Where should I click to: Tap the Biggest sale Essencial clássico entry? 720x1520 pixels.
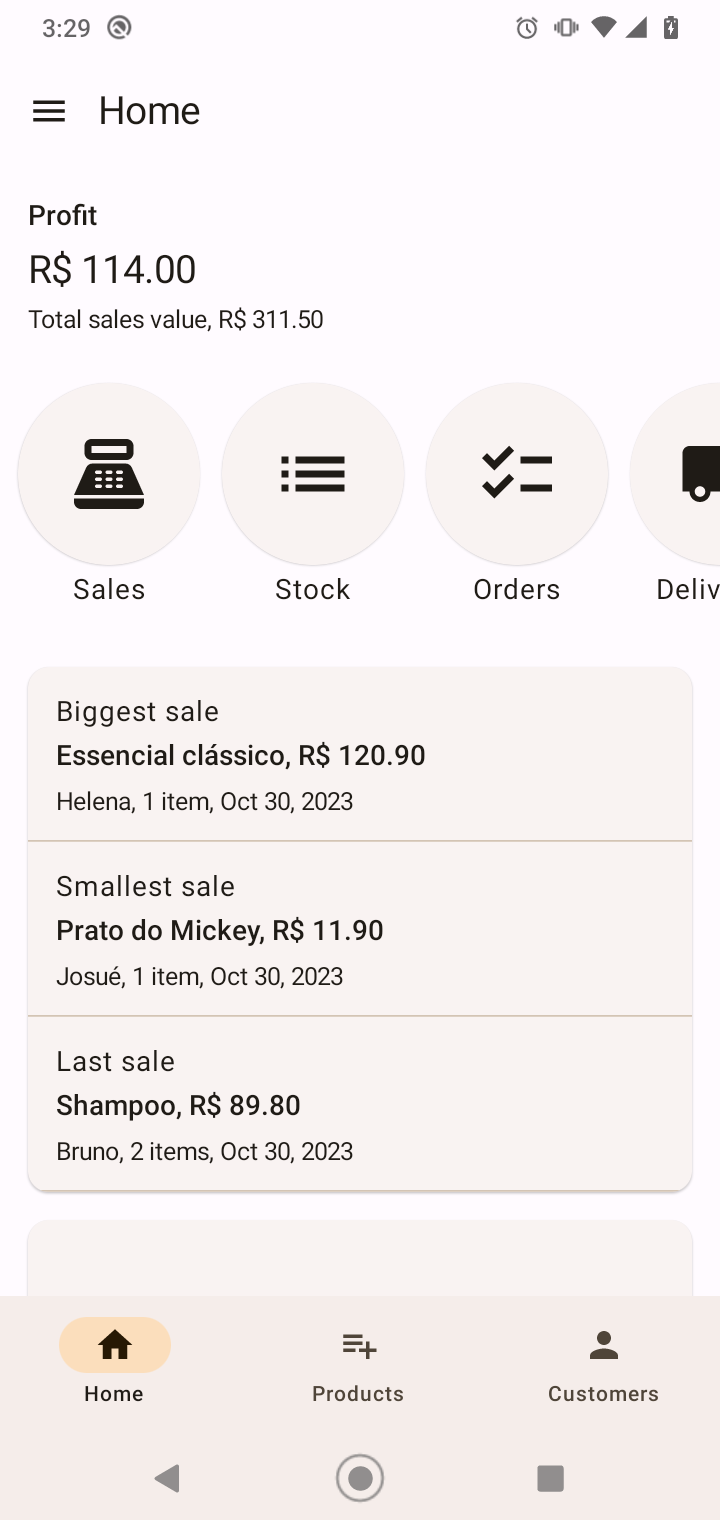click(x=360, y=755)
